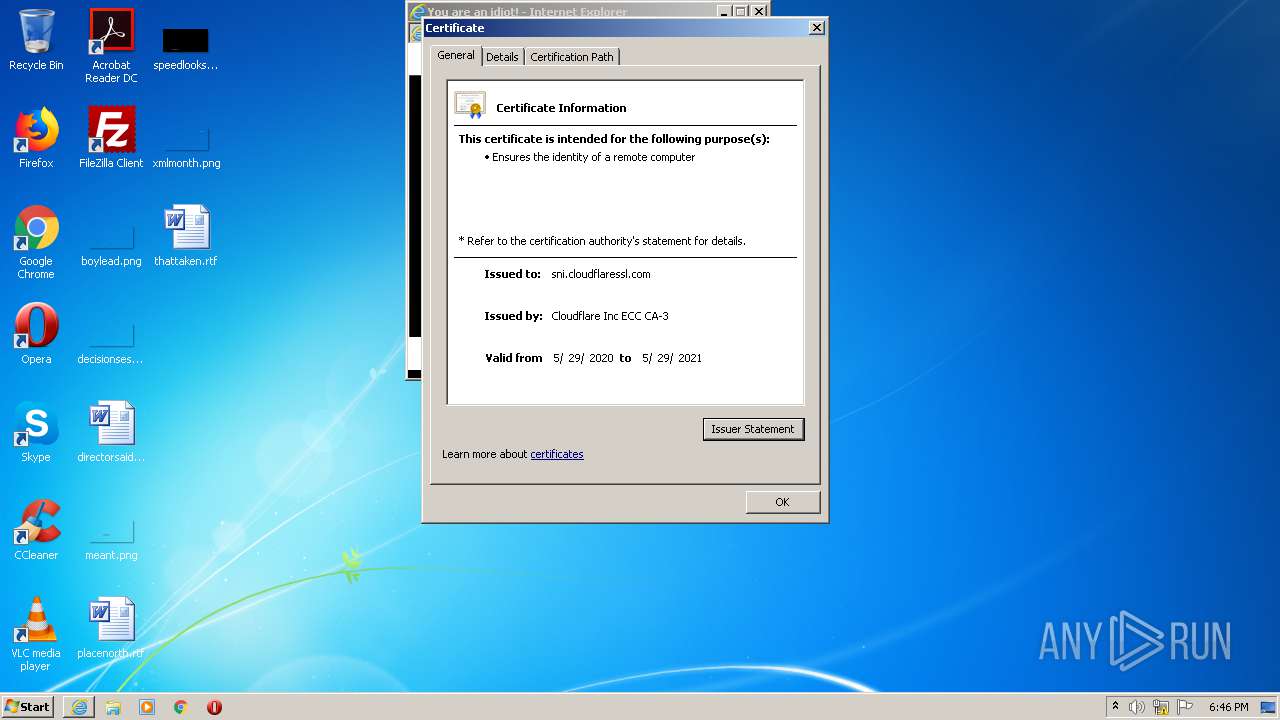Click the certificate information icon
Image resolution: width=1280 pixels, height=720 pixels.
coord(470,105)
